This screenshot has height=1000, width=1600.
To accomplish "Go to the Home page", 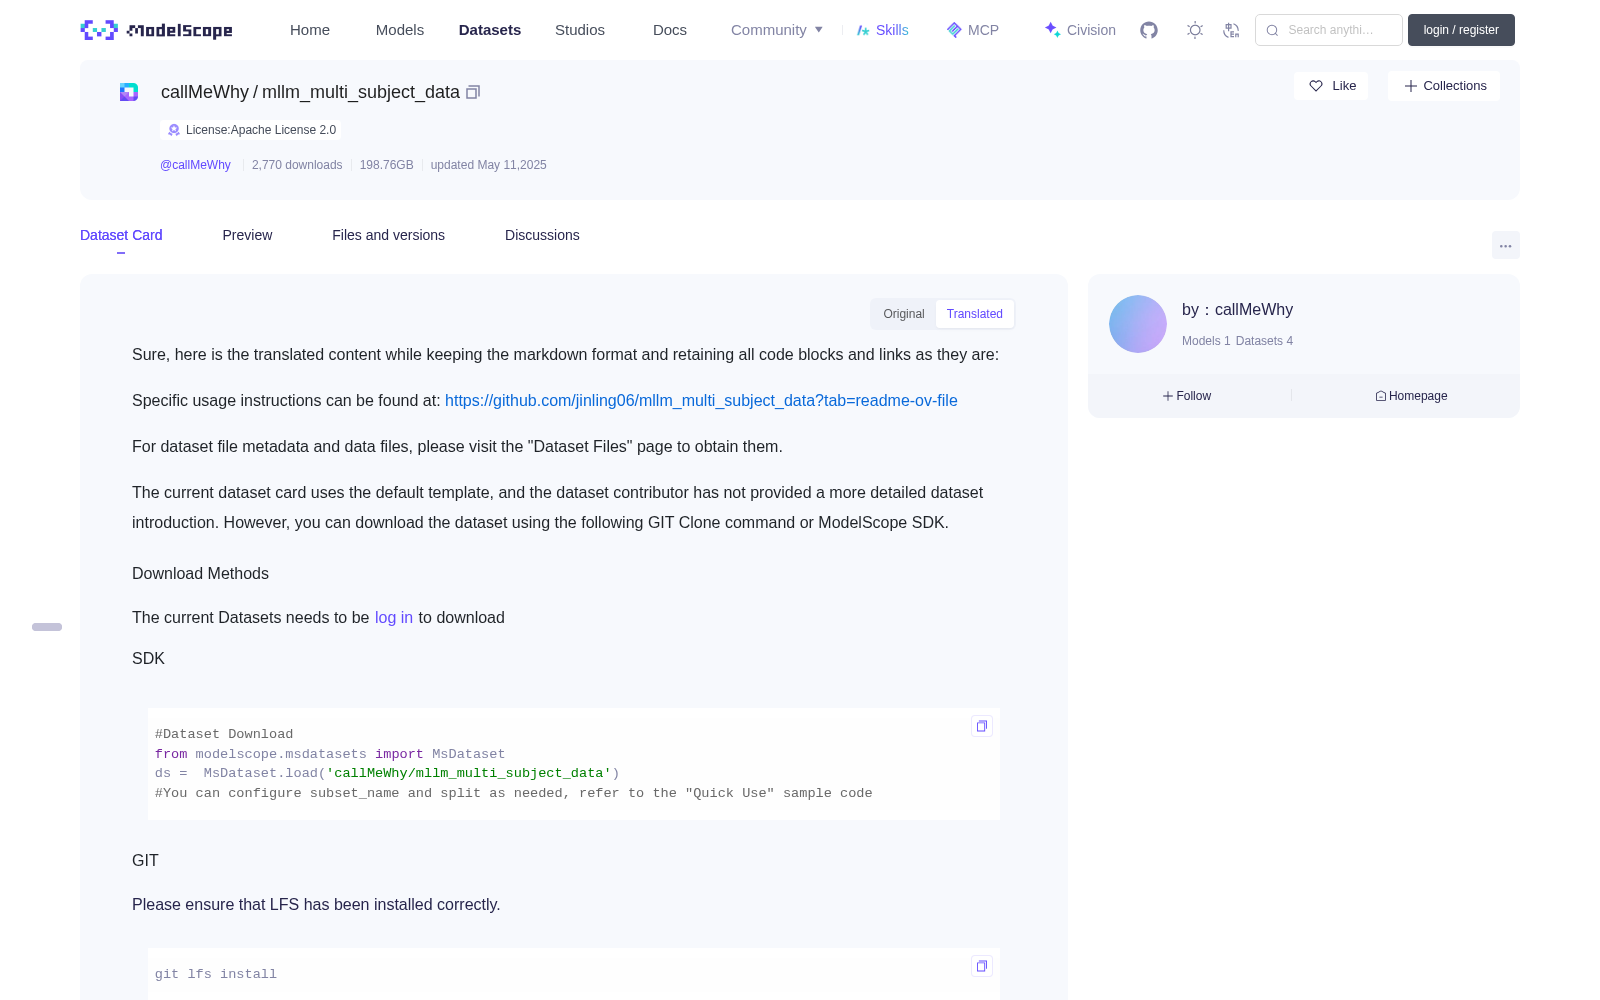I will point(310,30).
